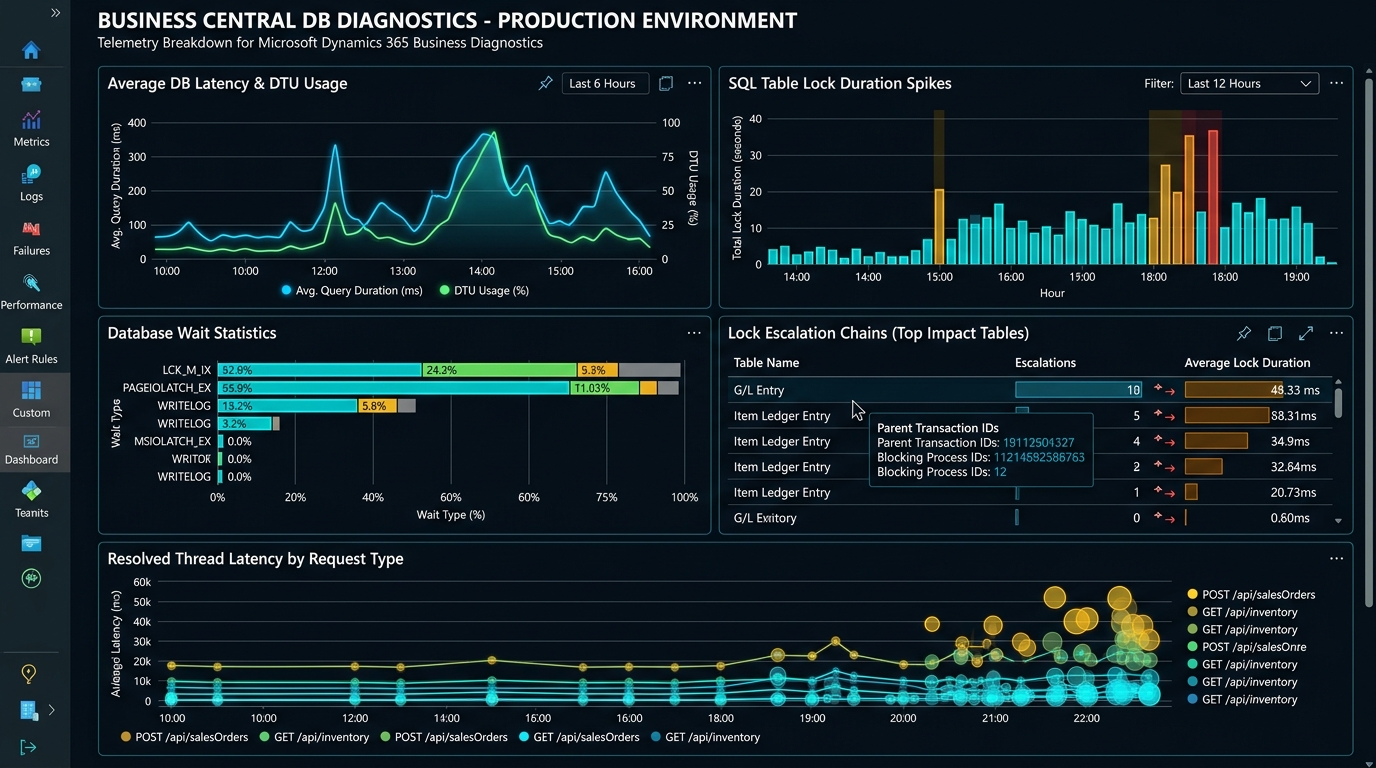Click Blocking Process ID 12 link
Image resolution: width=1376 pixels, height=768 pixels.
coord(1000,472)
